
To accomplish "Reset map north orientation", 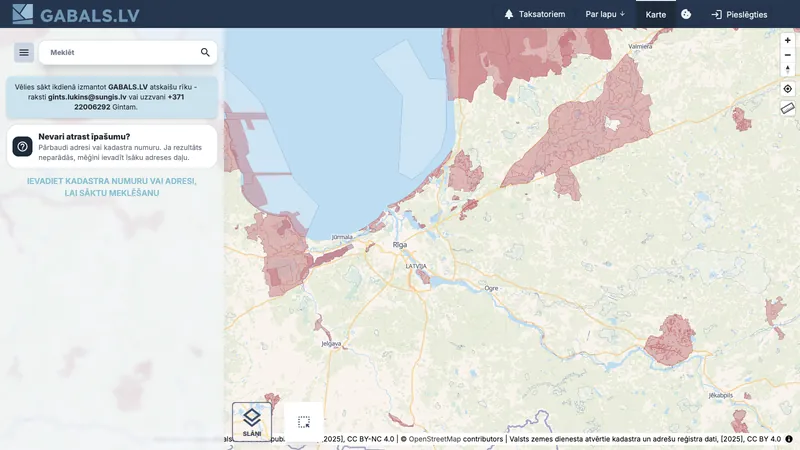I will [x=787, y=69].
